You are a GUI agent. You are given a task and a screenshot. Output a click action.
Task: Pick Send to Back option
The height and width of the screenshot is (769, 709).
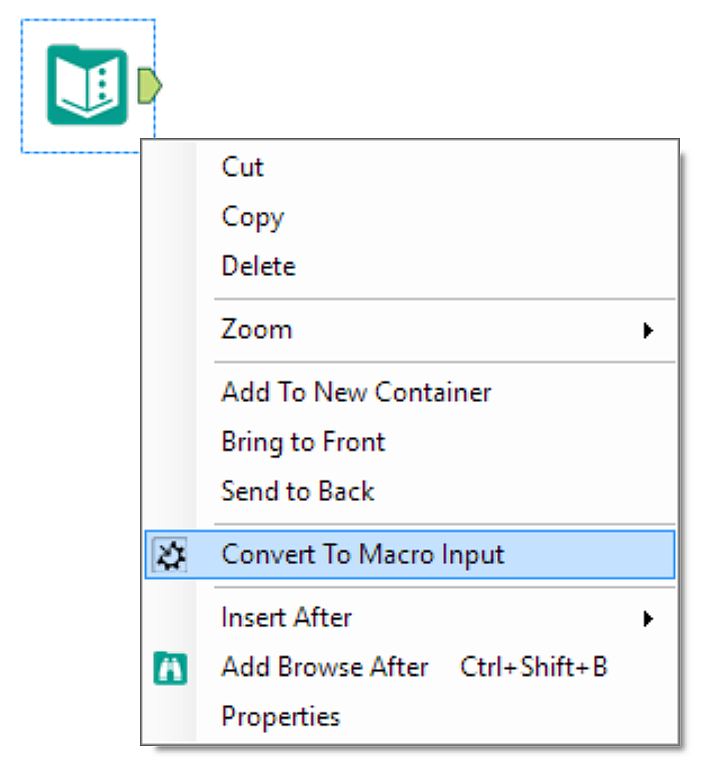[298, 492]
